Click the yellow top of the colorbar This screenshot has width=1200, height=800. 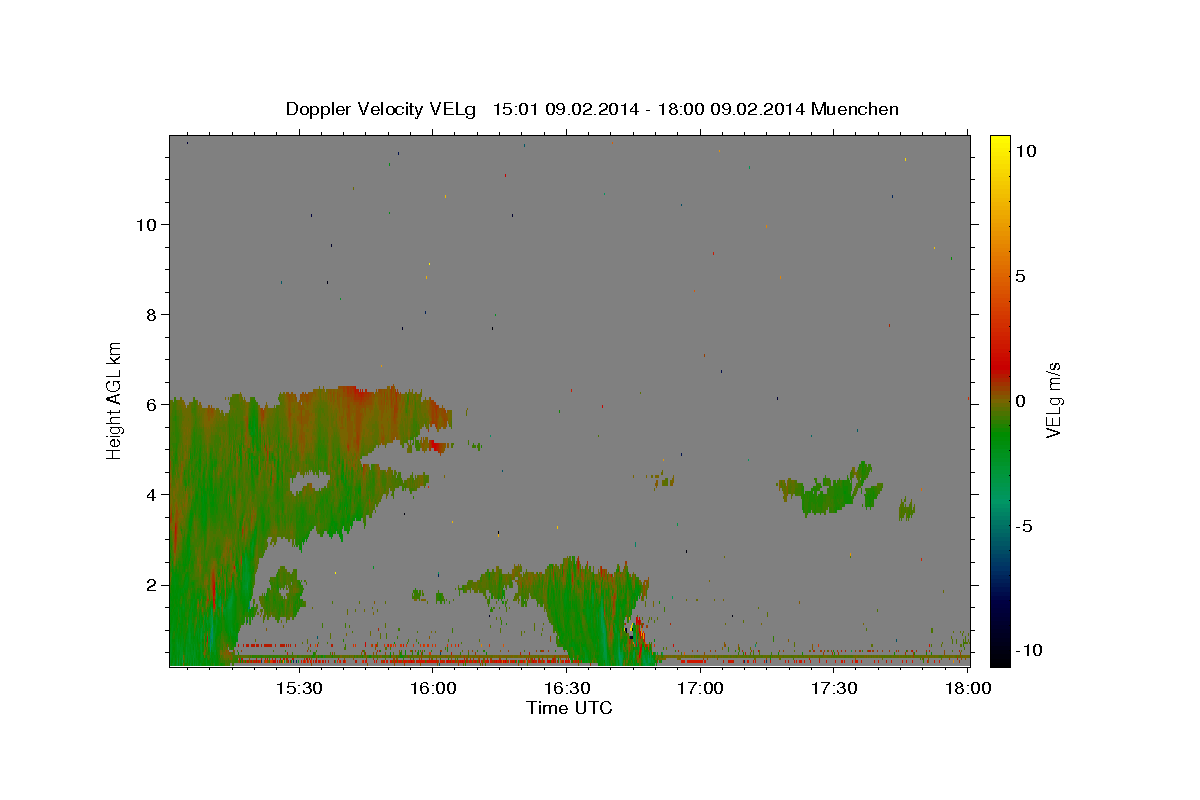pos(1000,145)
